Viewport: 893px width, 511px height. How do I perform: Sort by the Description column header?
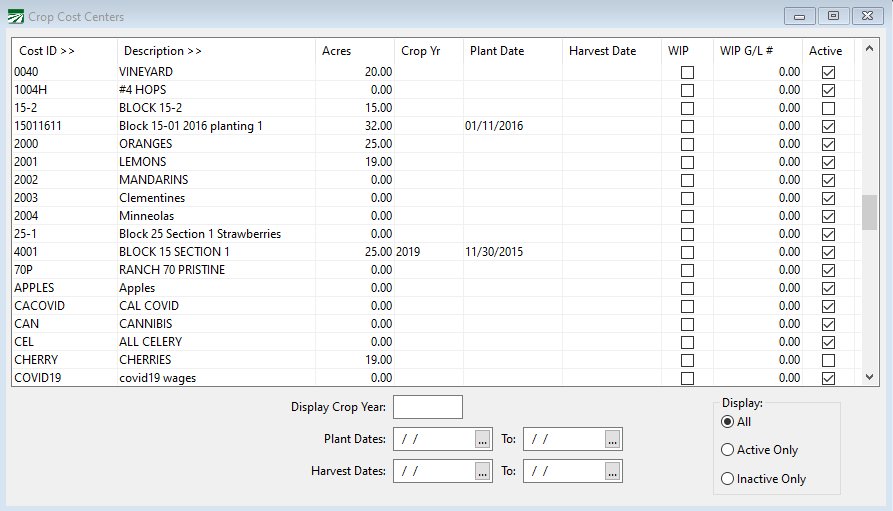coord(163,51)
